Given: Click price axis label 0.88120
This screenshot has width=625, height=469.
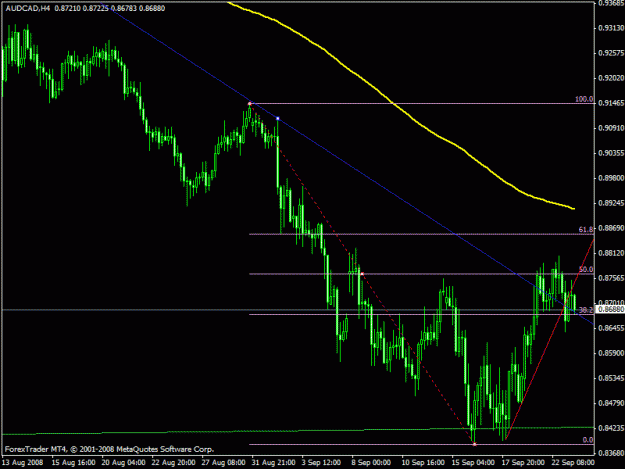Looking at the screenshot, I should [611, 253].
